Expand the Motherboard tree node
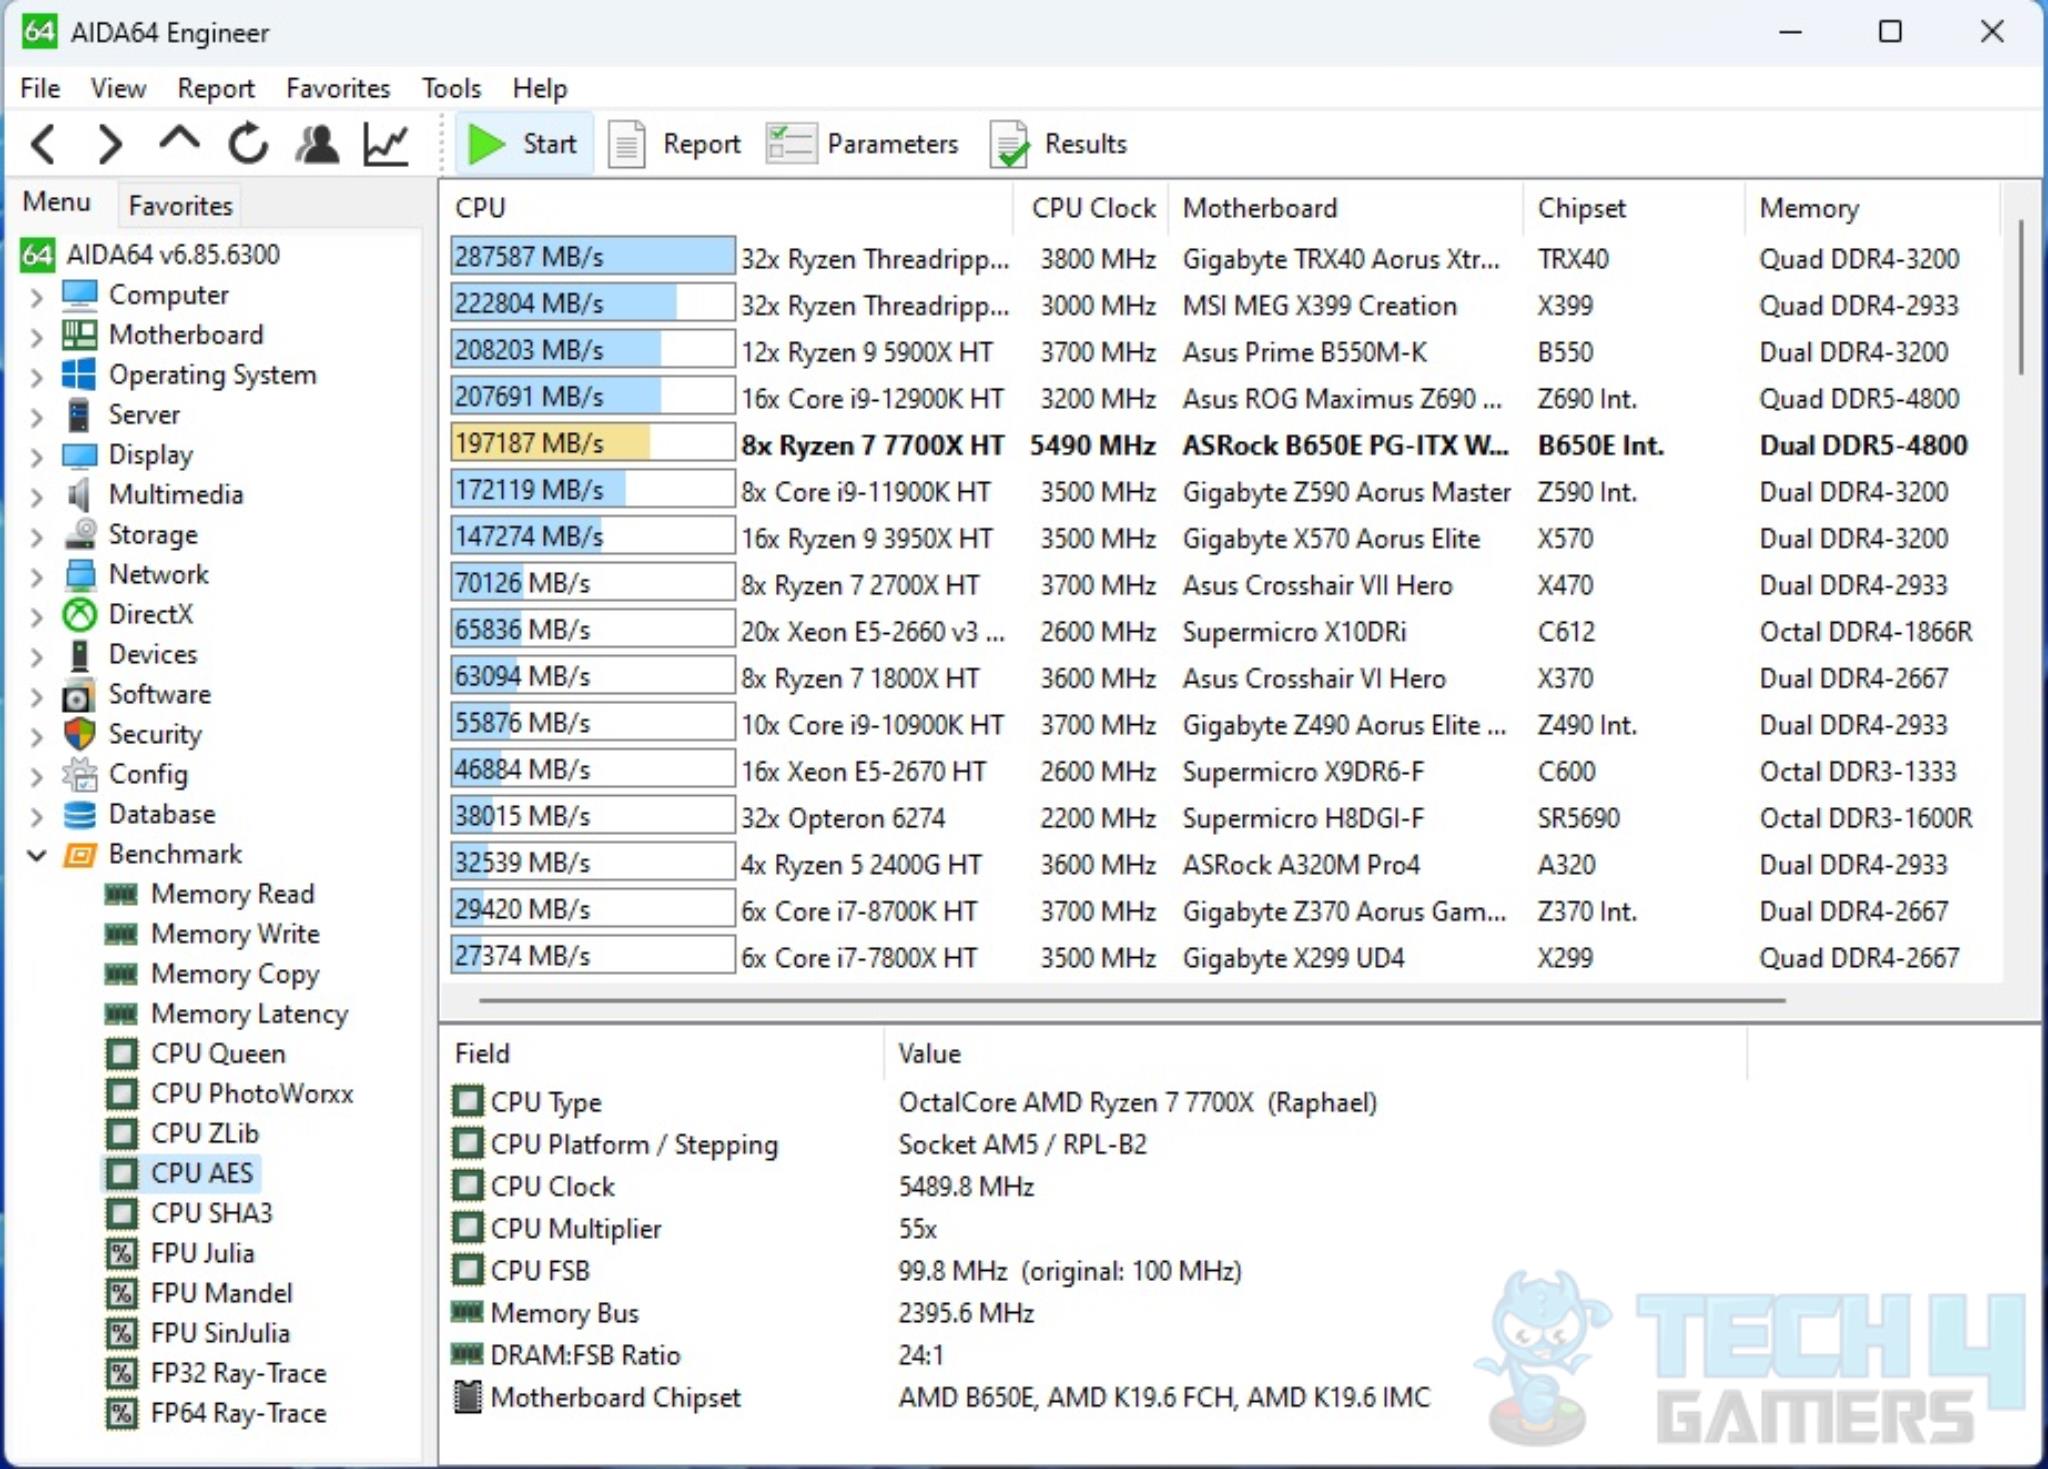 coord(36,337)
